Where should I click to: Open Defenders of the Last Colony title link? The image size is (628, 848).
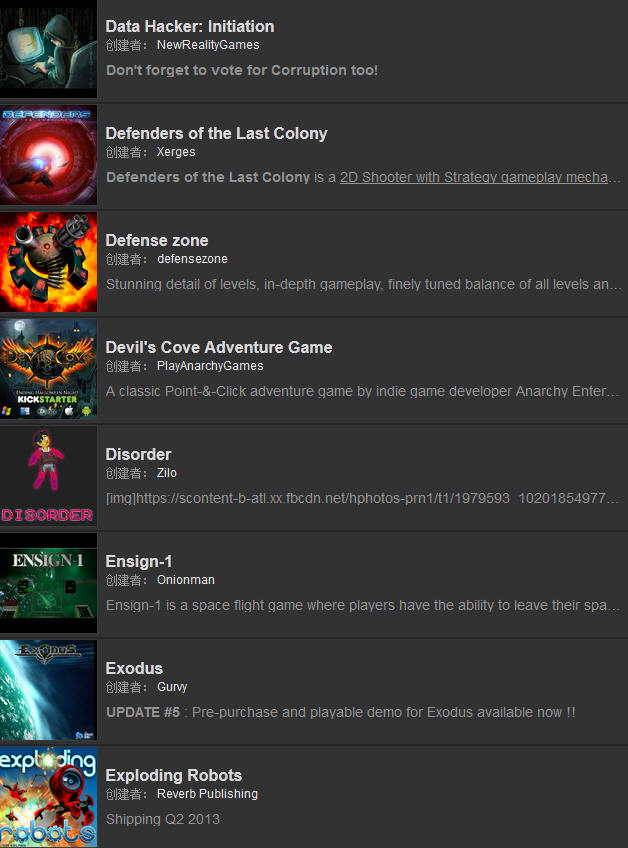tap(216, 133)
